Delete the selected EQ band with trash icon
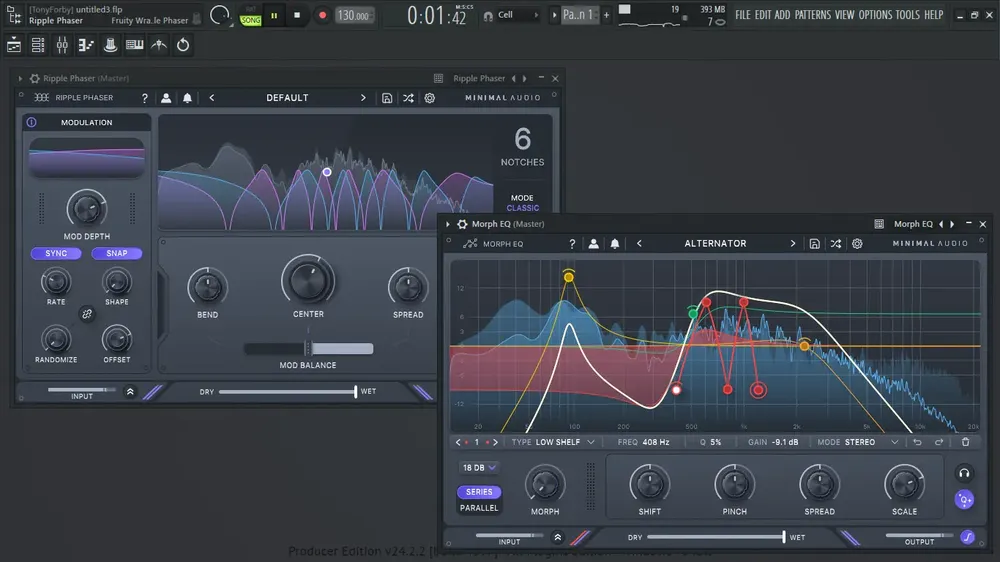1000x562 pixels. tap(966, 442)
